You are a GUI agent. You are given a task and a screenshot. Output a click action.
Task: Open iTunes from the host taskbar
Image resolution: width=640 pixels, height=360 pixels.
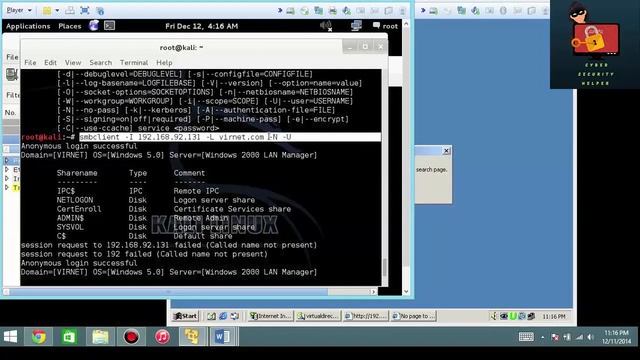pyautogui.click(x=162, y=337)
